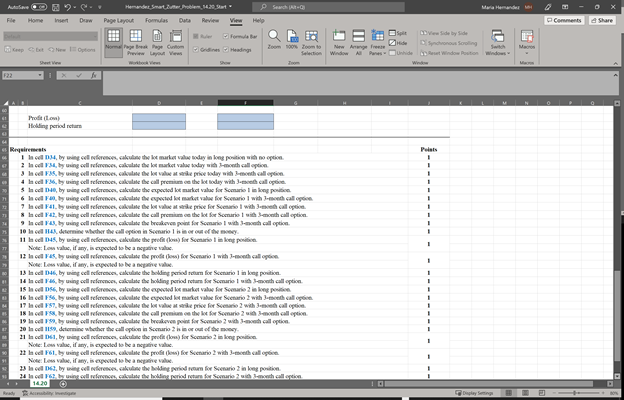The width and height of the screenshot is (624, 400).
Task: Click the Zoom magnifier icon
Action: 274,40
